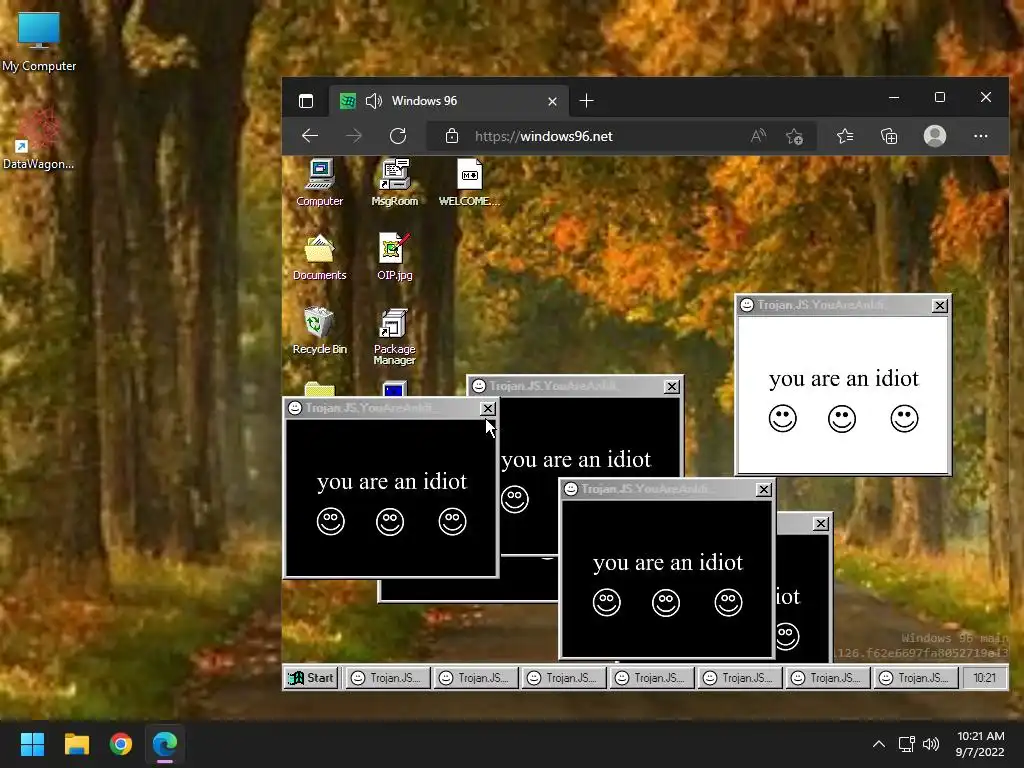Viewport: 1024px width, 768px height.
Task: Click middle smiley in leftmost black window
Action: point(390,522)
